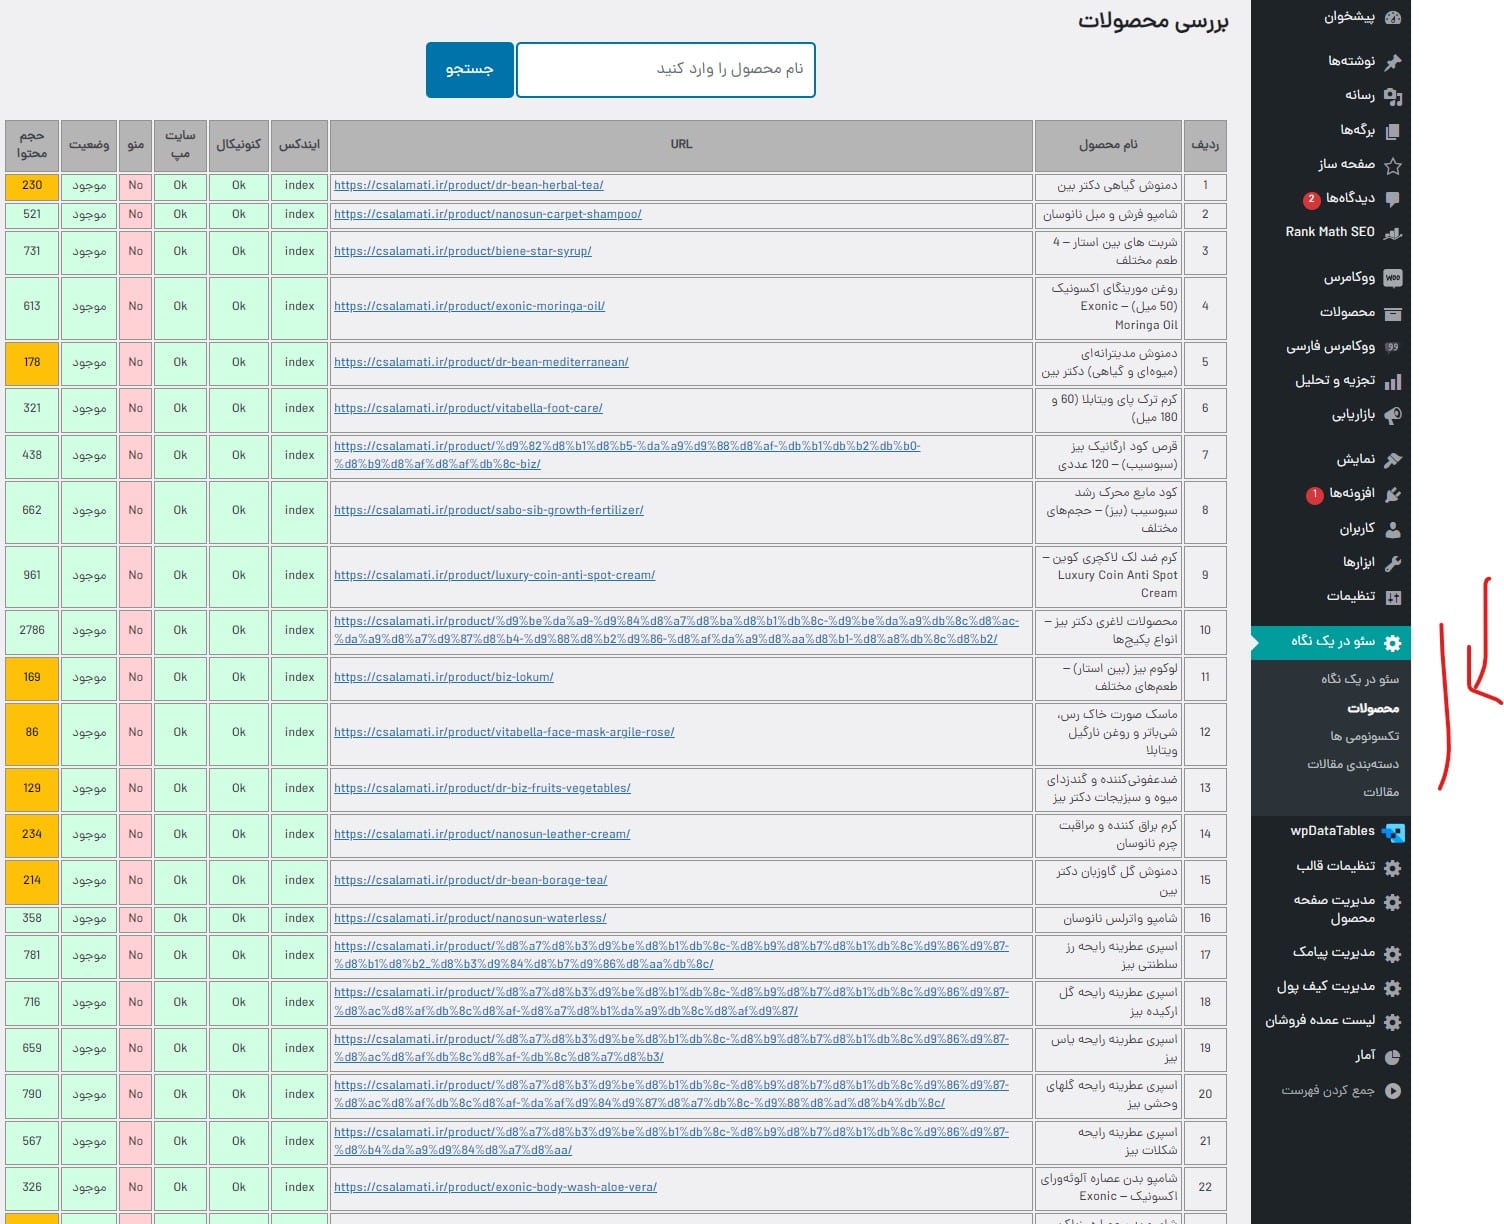This screenshot has width=1504, height=1224.
Task: Click the WooCommerce (ووکامرس) woo icon
Action: [1392, 278]
